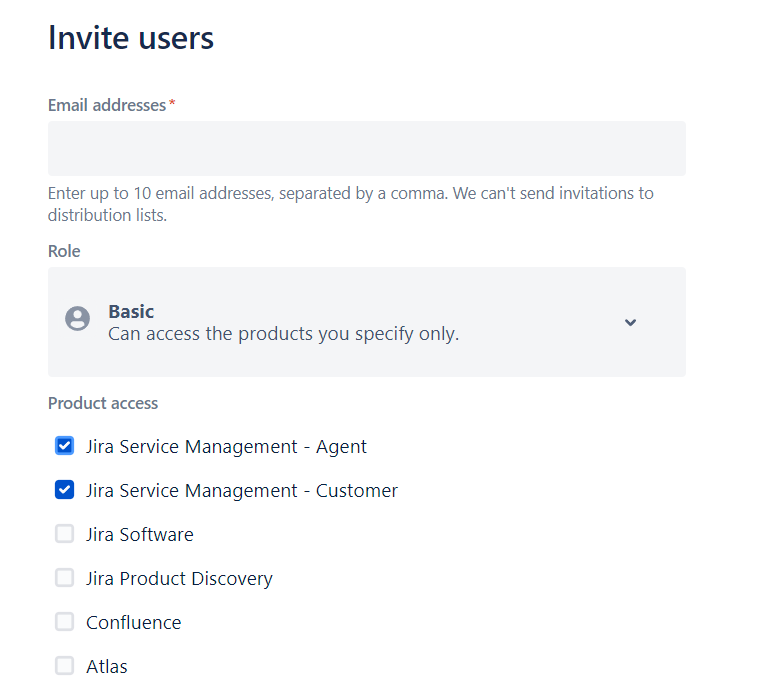
Task: Click the "Invite users" heading
Action: point(131,38)
